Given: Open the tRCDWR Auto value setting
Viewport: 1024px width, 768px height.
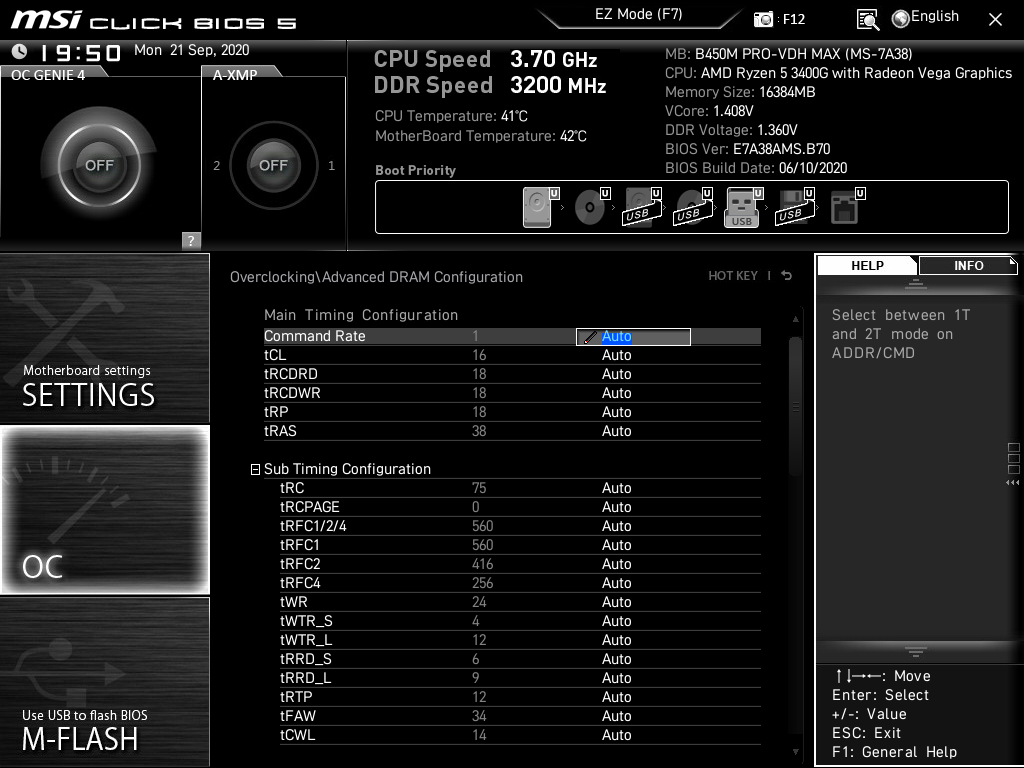Looking at the screenshot, I should [x=616, y=393].
